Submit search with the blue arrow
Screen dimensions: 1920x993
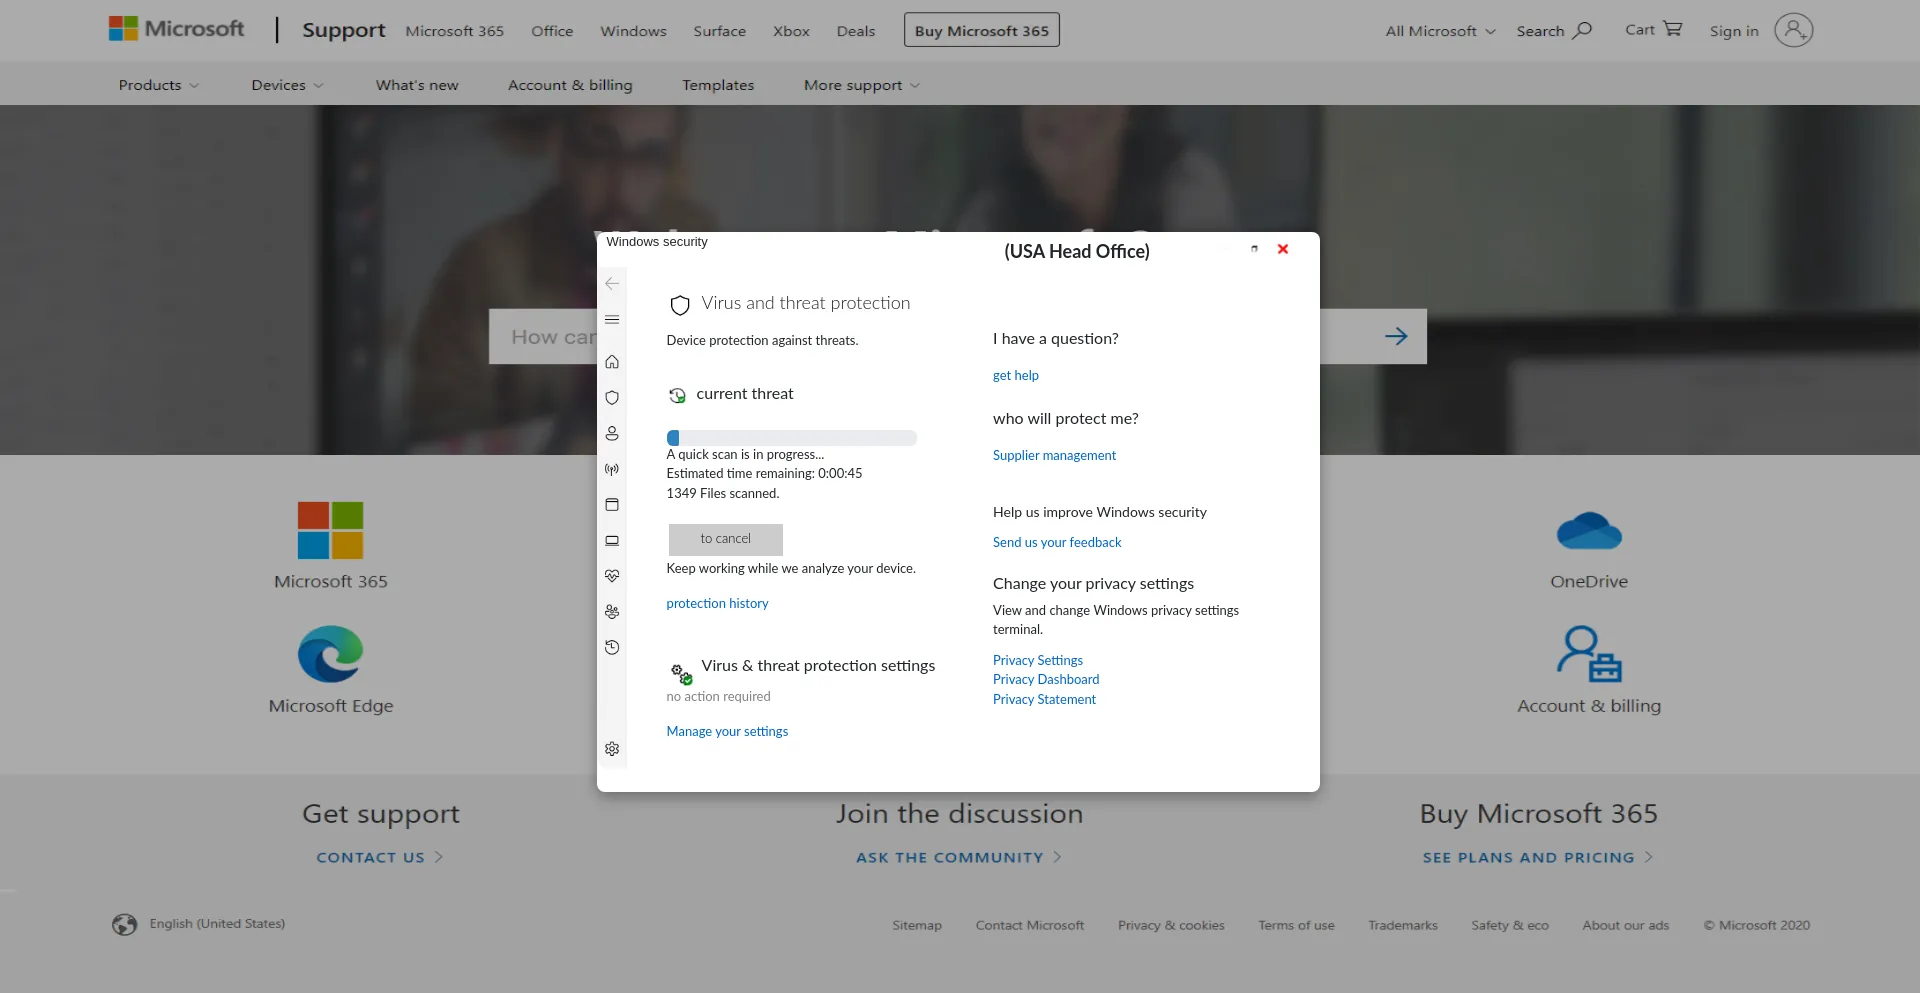1396,337
